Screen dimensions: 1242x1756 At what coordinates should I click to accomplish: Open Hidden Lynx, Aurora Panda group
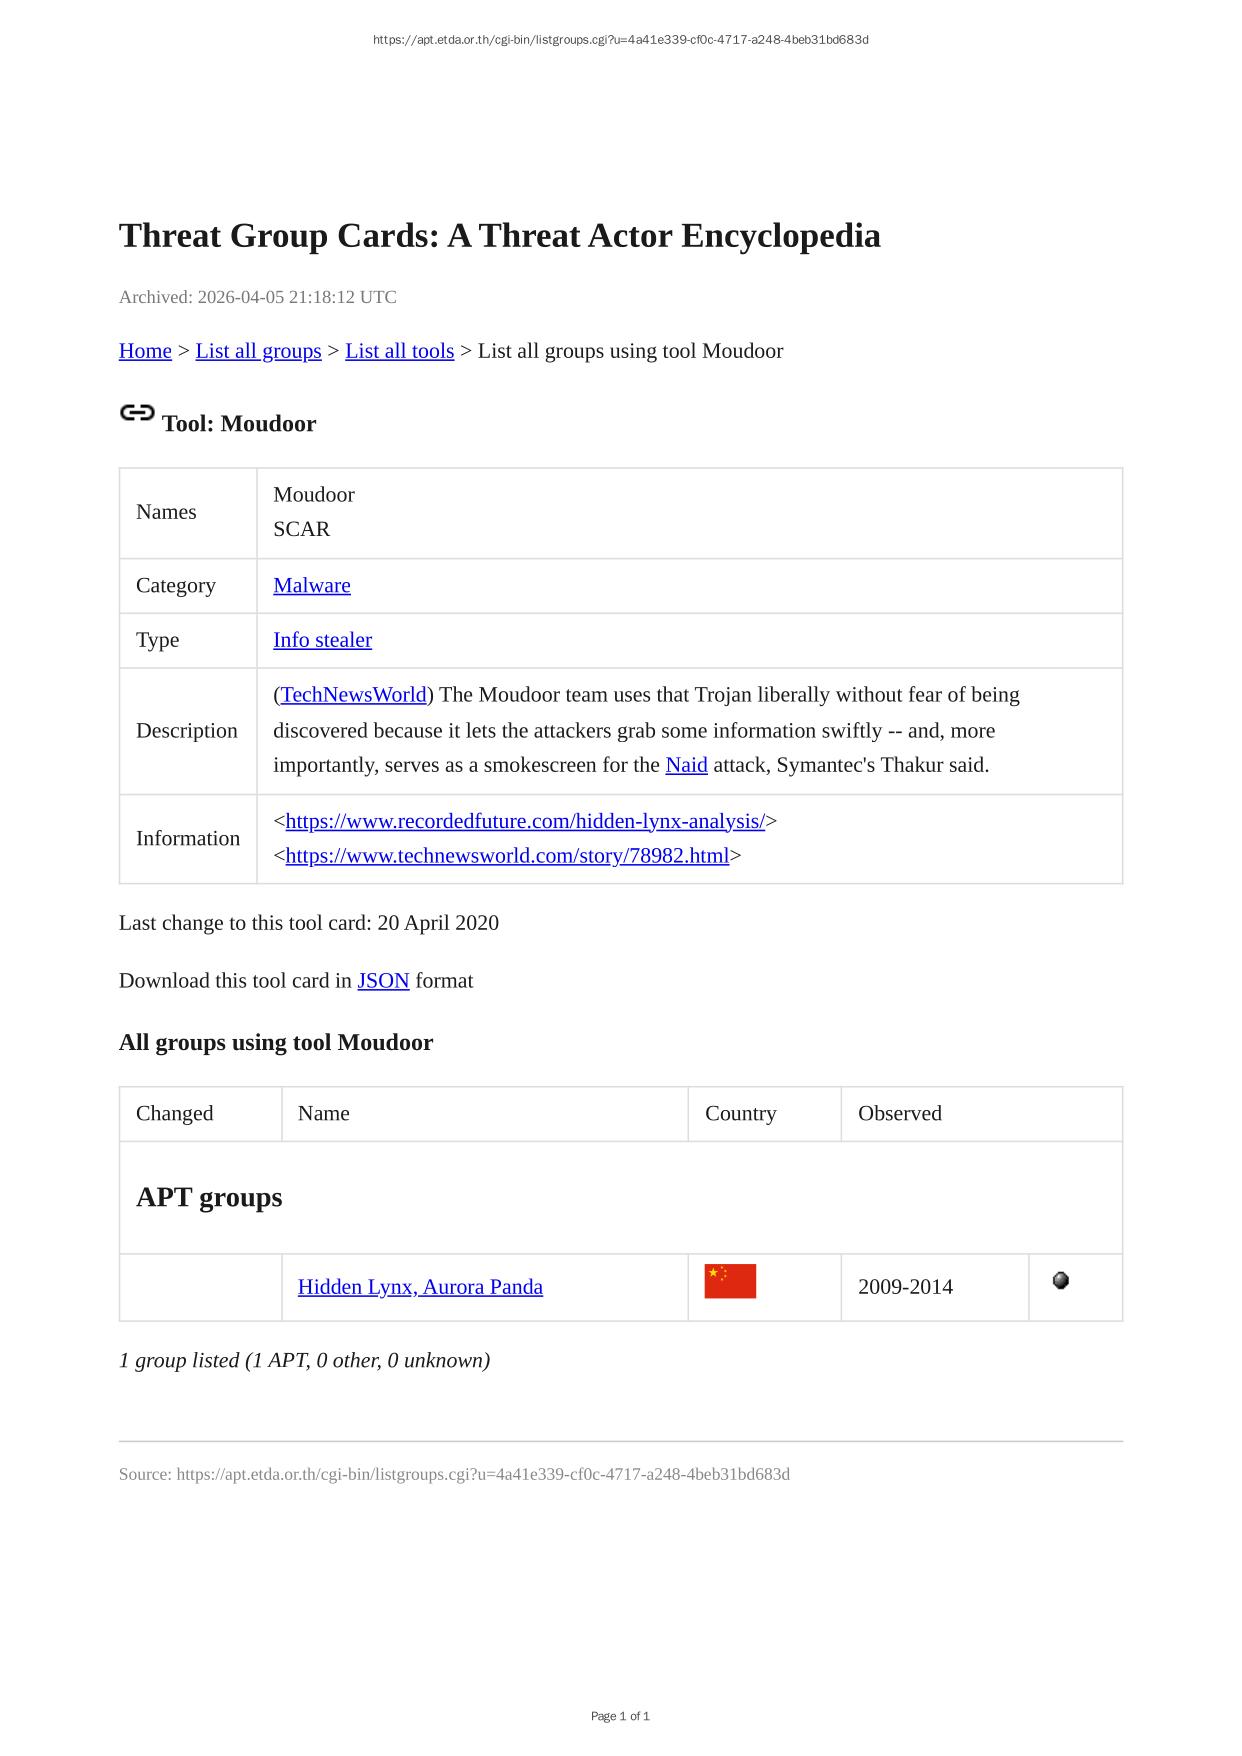click(x=420, y=1287)
